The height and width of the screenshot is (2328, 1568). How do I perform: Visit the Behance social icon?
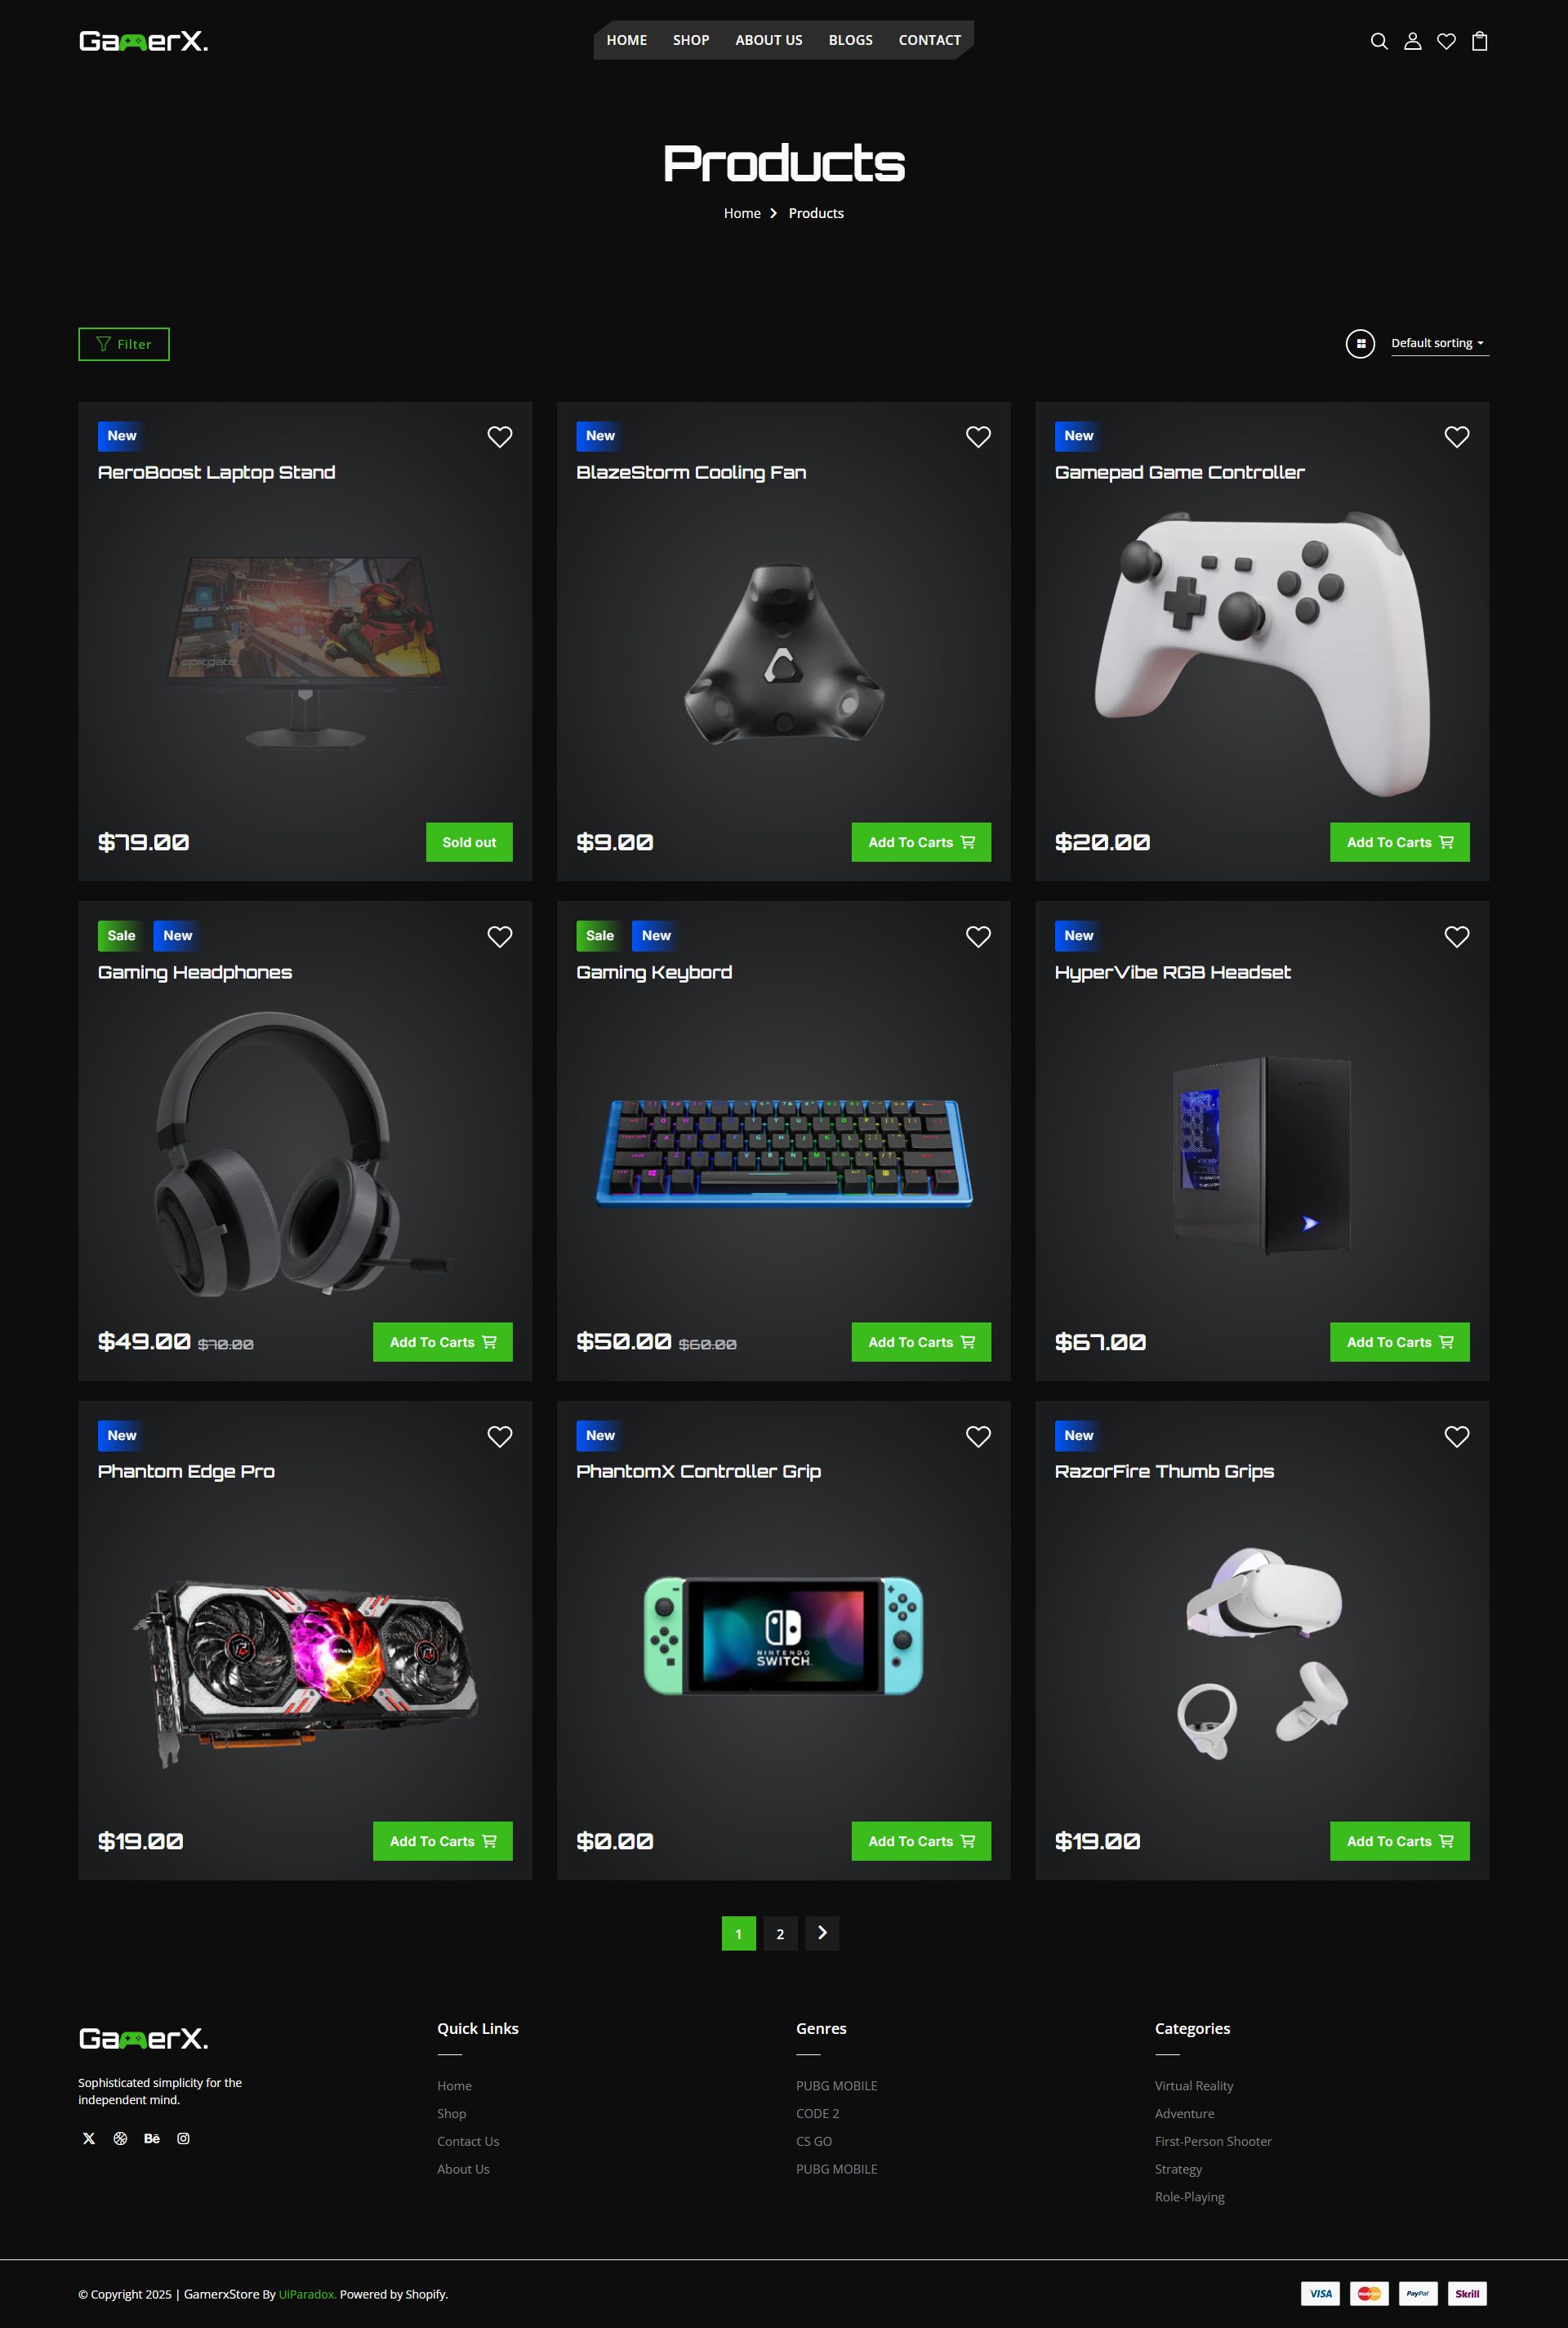(x=152, y=2138)
